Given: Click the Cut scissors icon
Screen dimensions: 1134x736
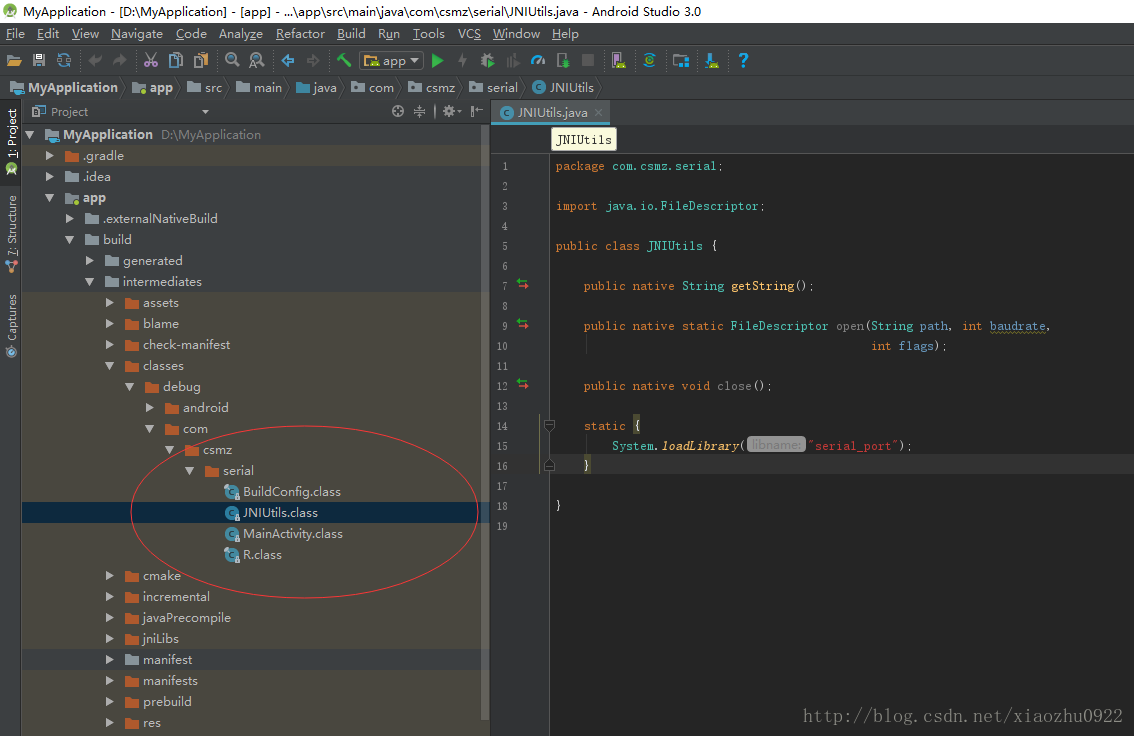Looking at the screenshot, I should point(150,61).
